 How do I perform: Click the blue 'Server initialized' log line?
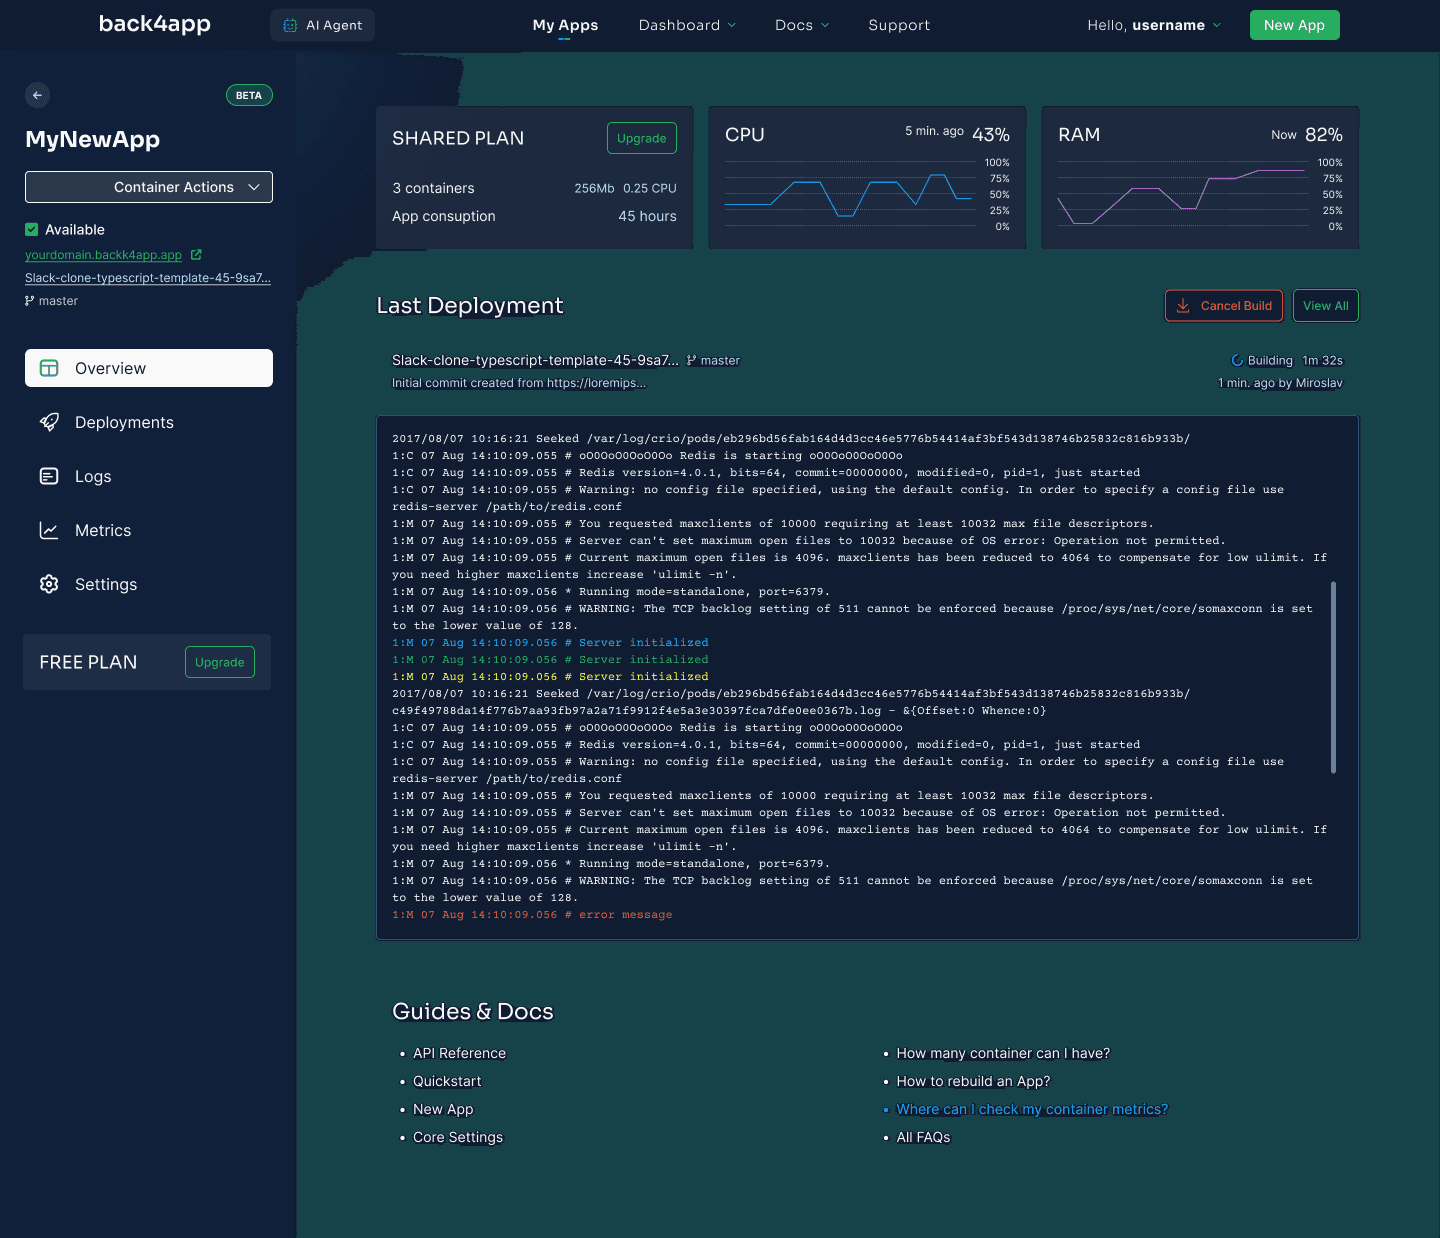click(550, 643)
